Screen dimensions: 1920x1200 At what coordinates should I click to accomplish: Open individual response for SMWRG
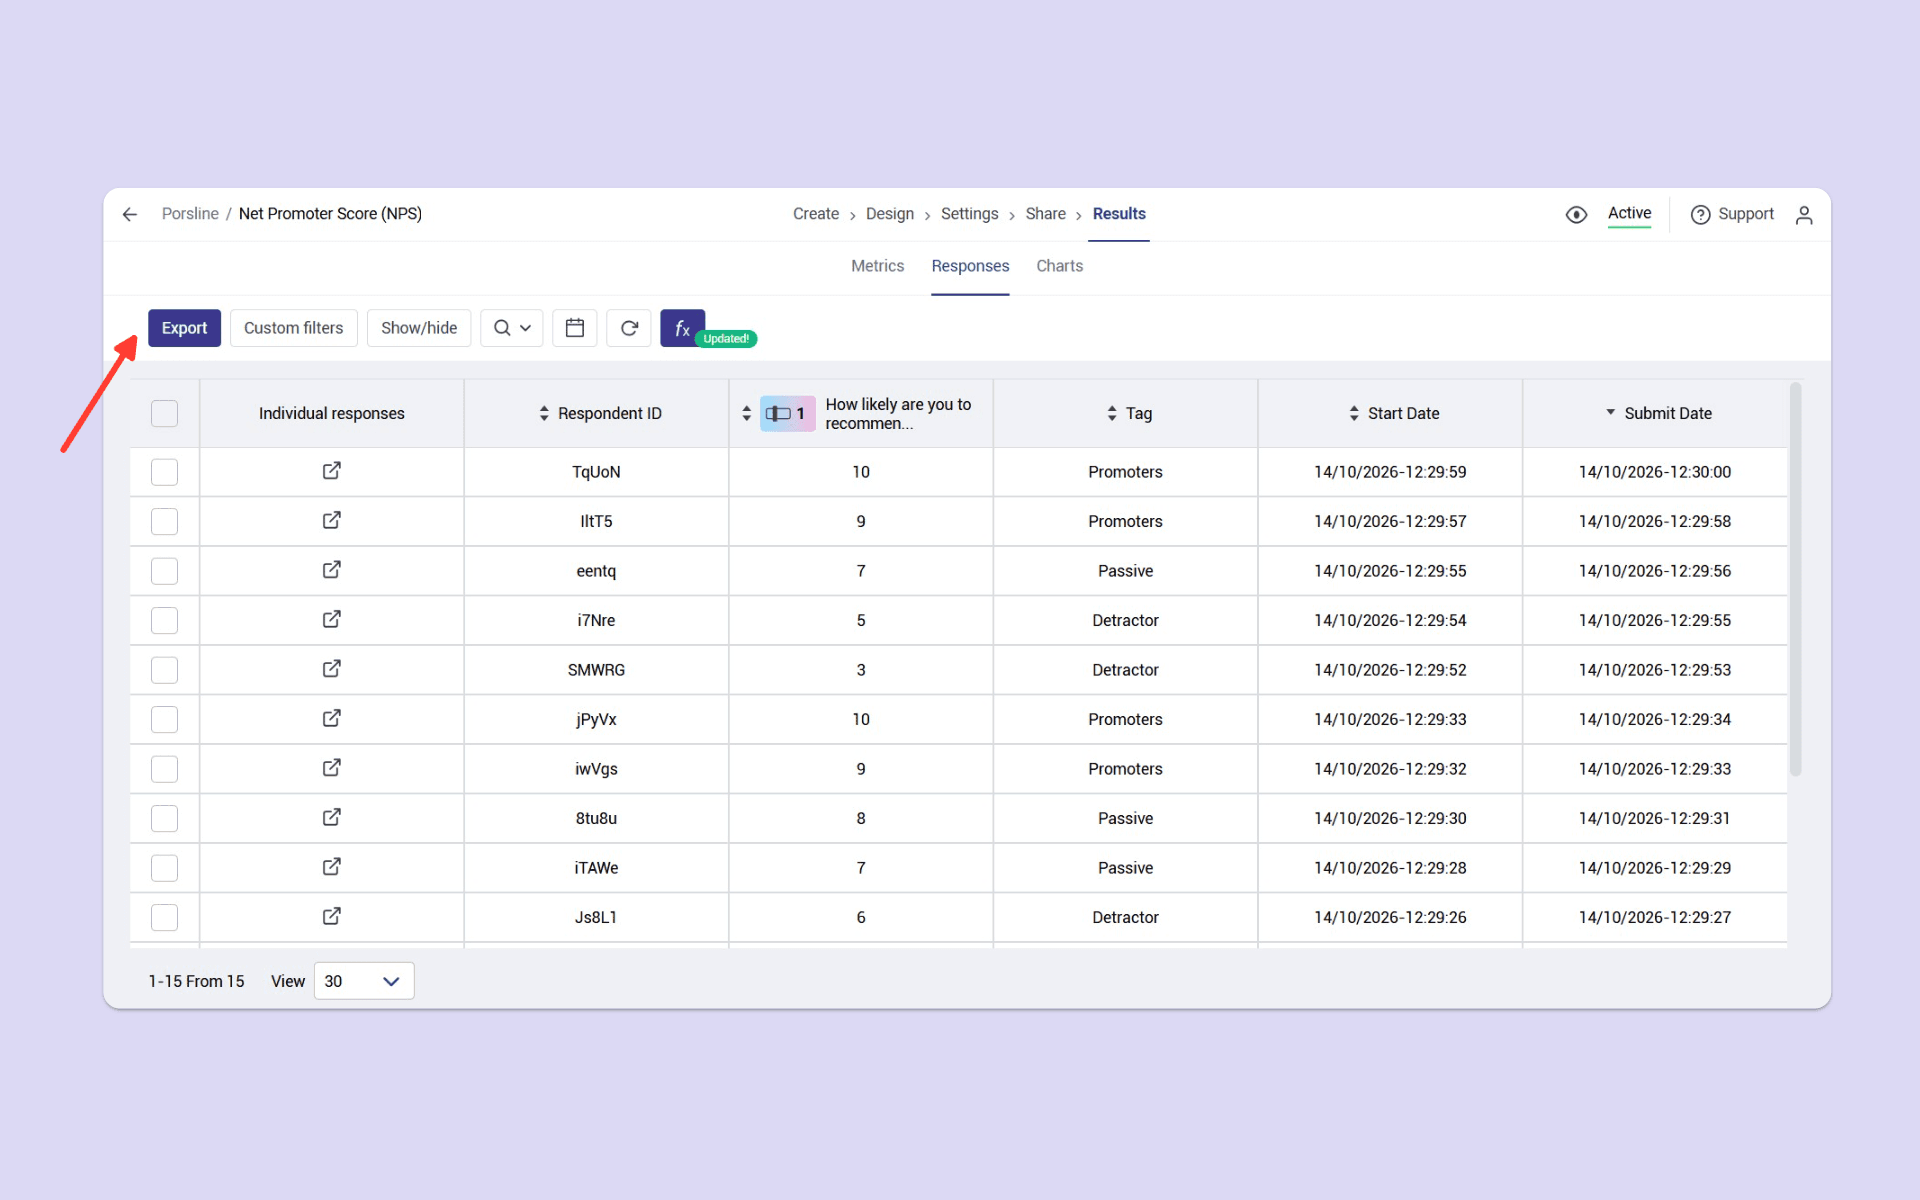pos(332,669)
